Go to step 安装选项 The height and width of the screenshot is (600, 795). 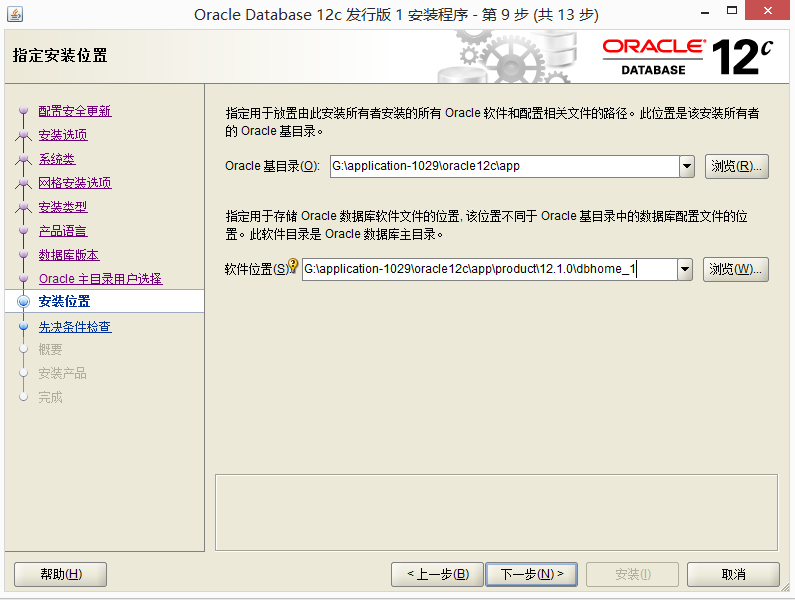pyautogui.click(x=63, y=135)
